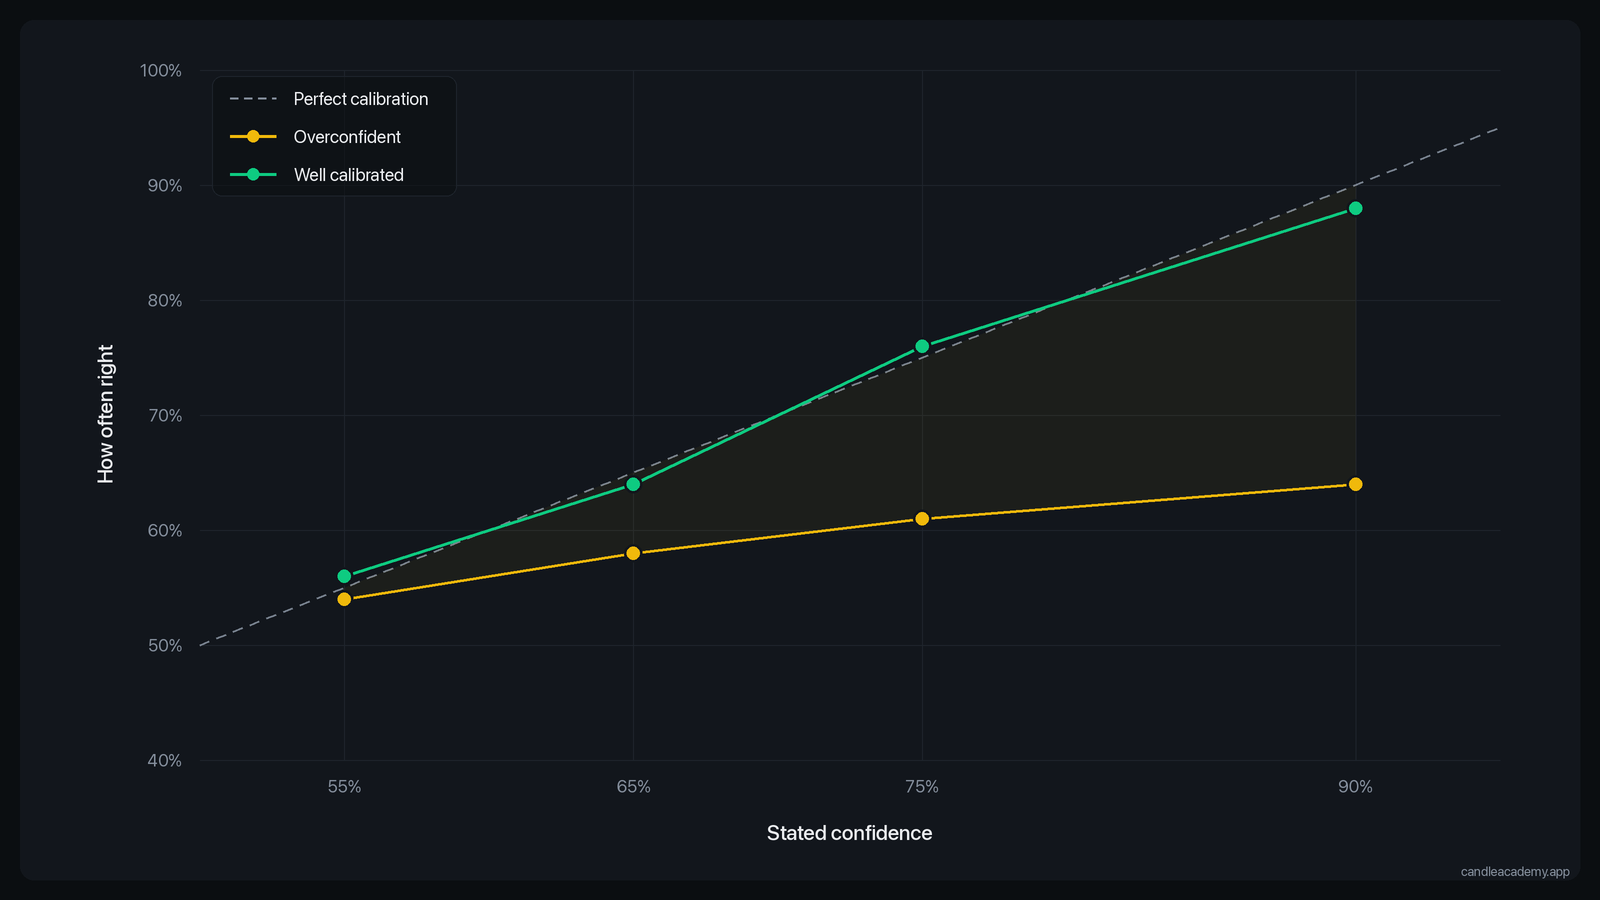The width and height of the screenshot is (1600, 900).
Task: Click the Stated confidence axis title
Action: tap(849, 833)
